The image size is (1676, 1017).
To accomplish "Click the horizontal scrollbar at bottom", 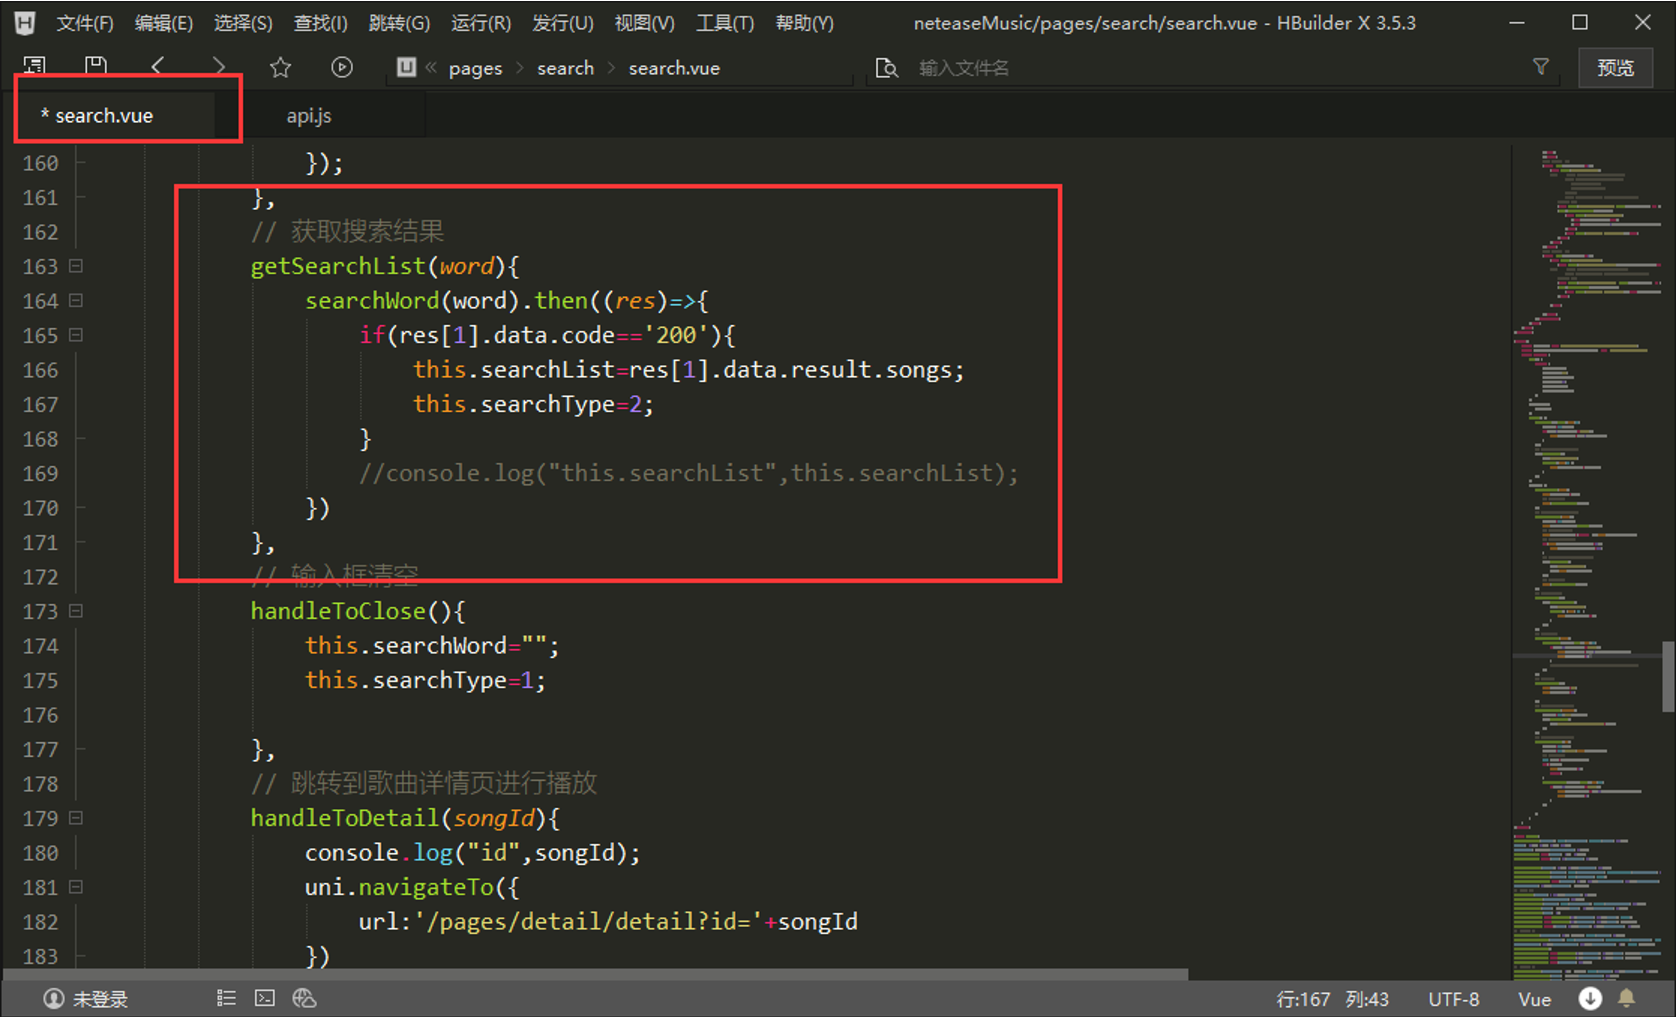I will tap(596, 974).
